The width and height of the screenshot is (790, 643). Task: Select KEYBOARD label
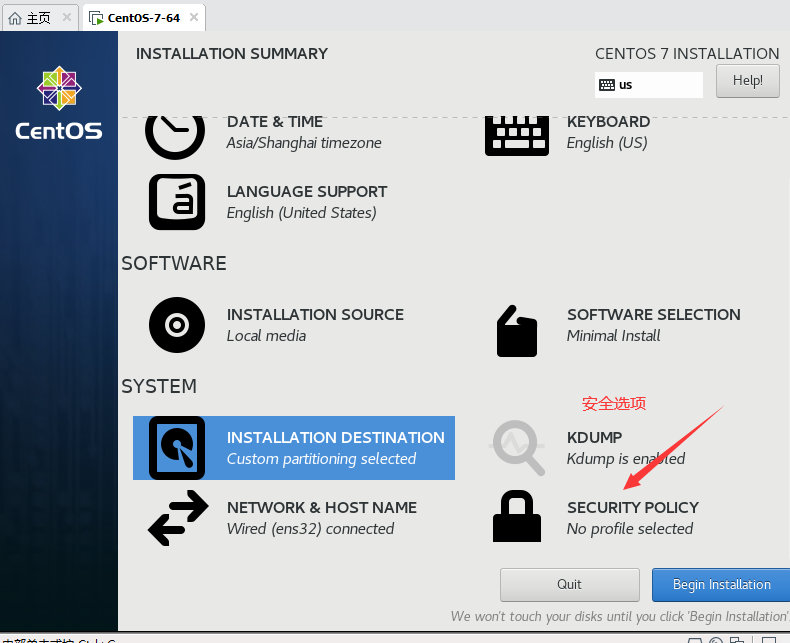pos(608,122)
